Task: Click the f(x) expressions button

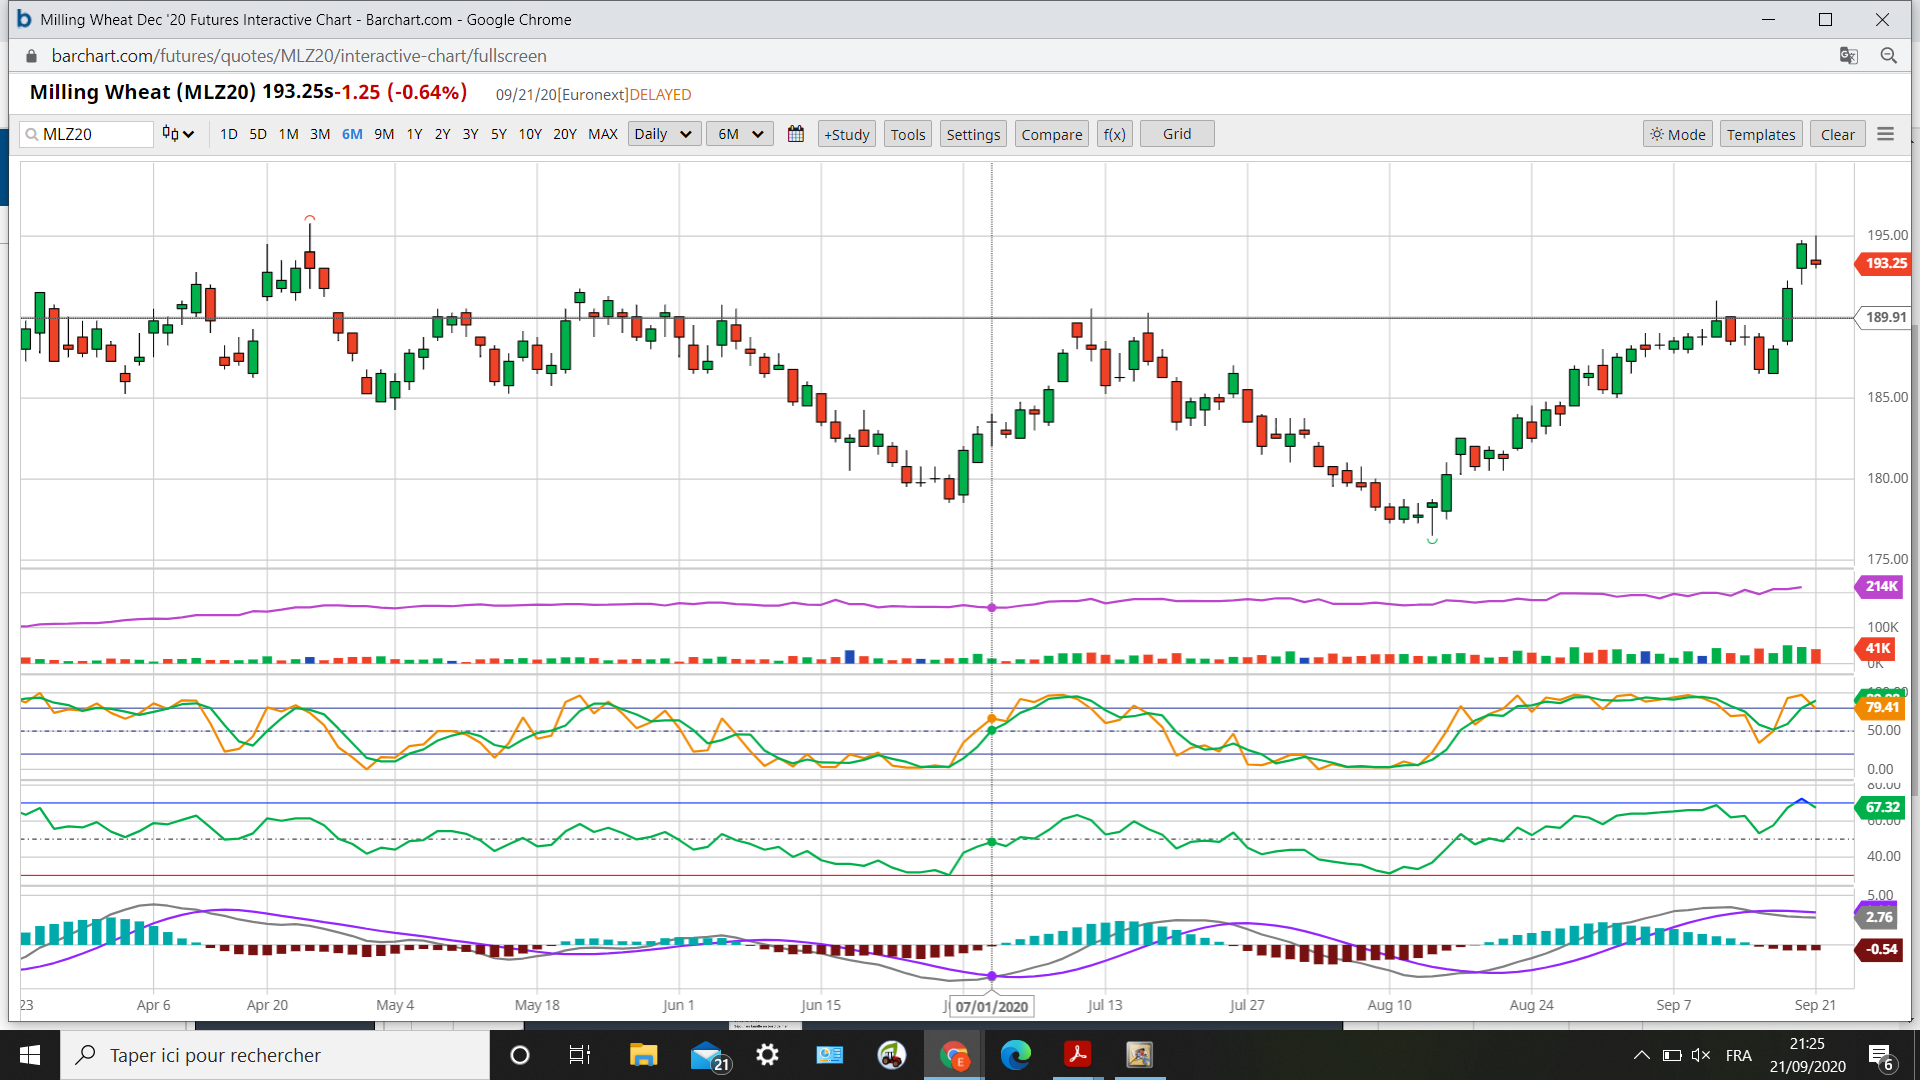Action: coord(1114,134)
